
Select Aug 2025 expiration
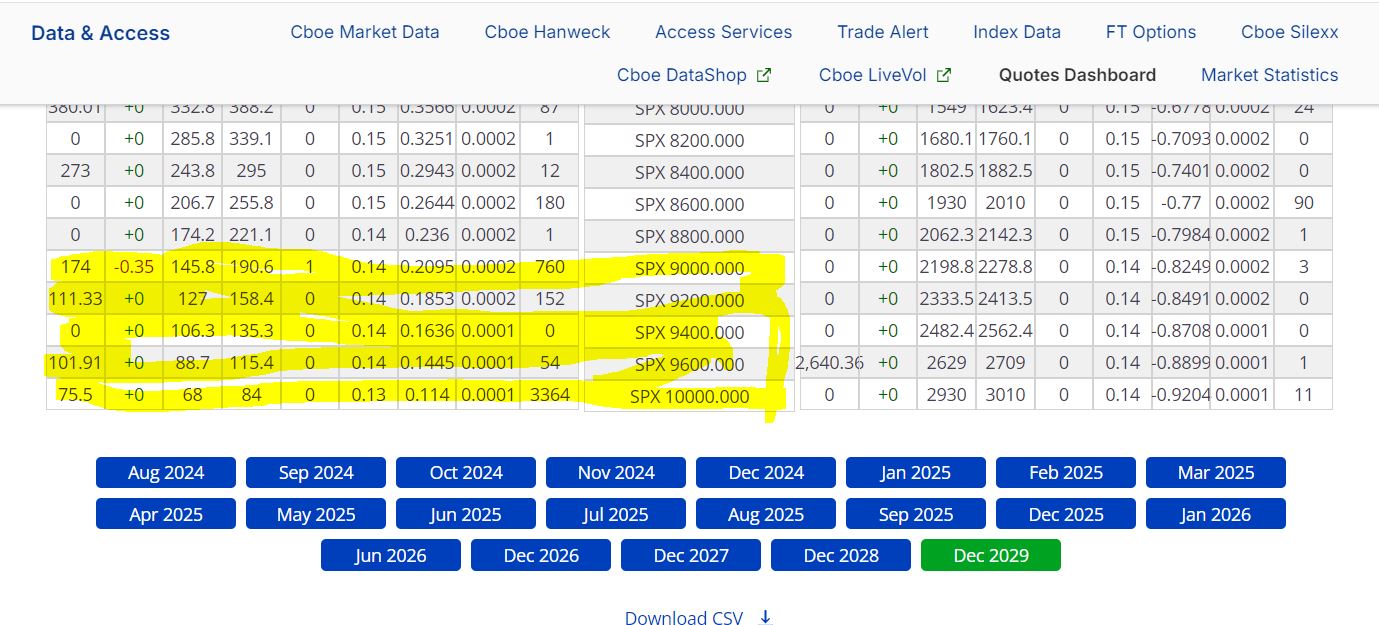(x=766, y=514)
